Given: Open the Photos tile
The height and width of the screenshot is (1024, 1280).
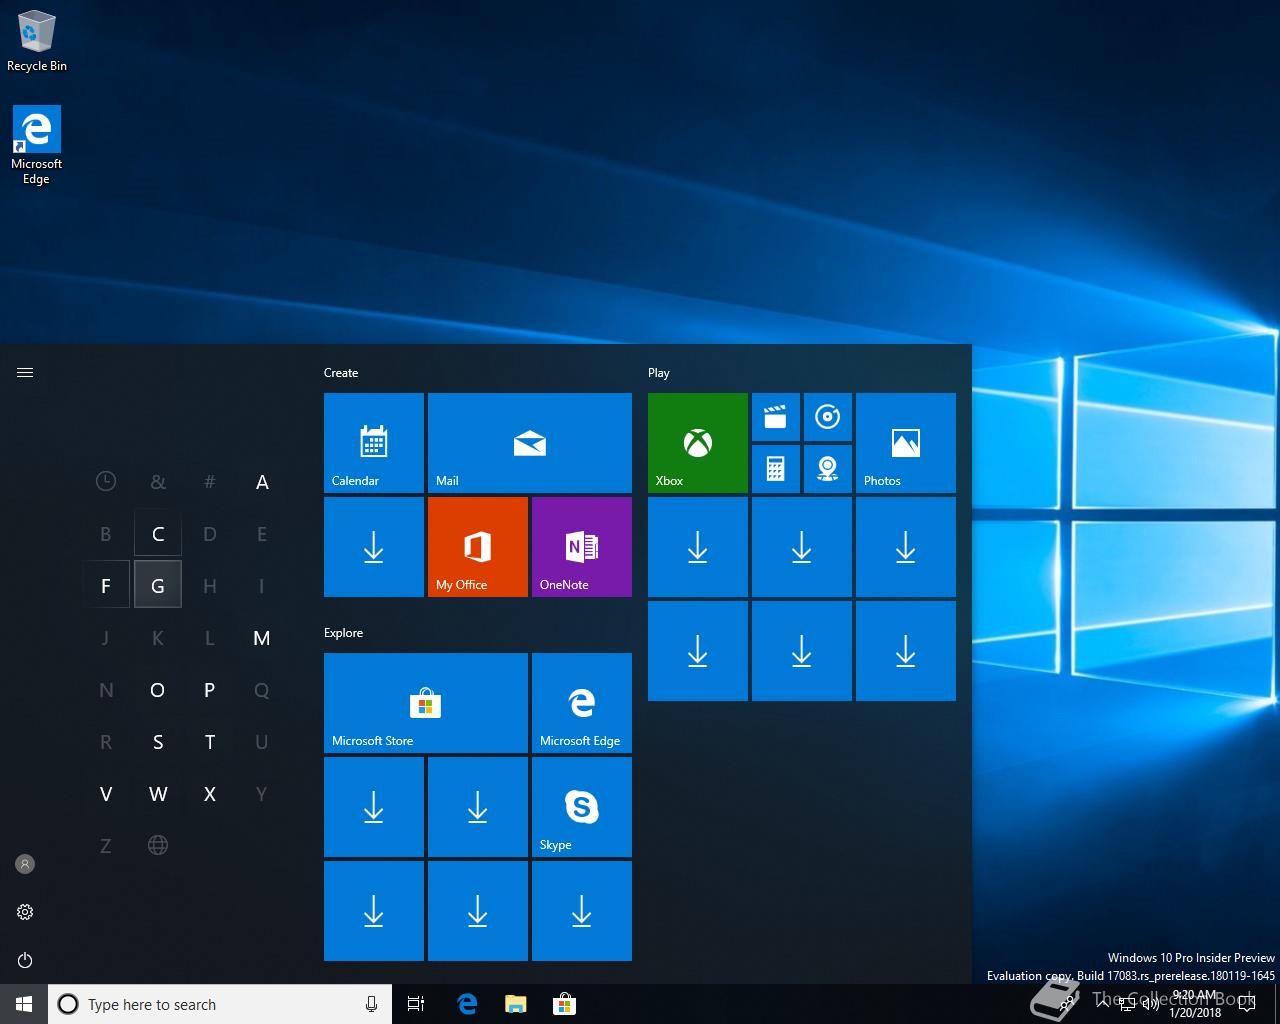Looking at the screenshot, I should click(906, 443).
